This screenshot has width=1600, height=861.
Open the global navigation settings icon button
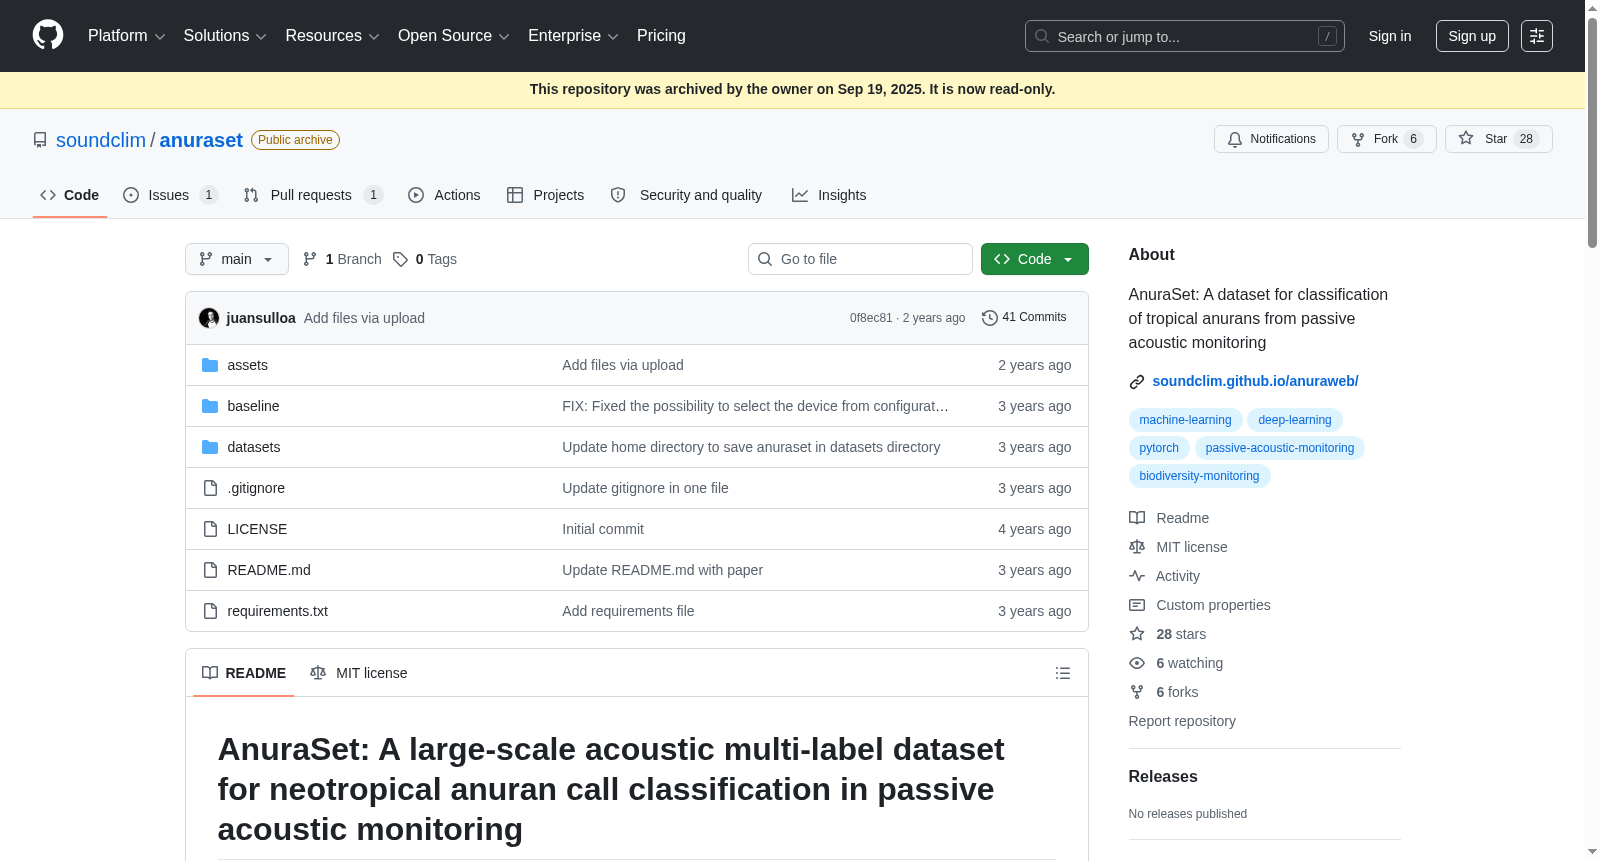[x=1537, y=36]
